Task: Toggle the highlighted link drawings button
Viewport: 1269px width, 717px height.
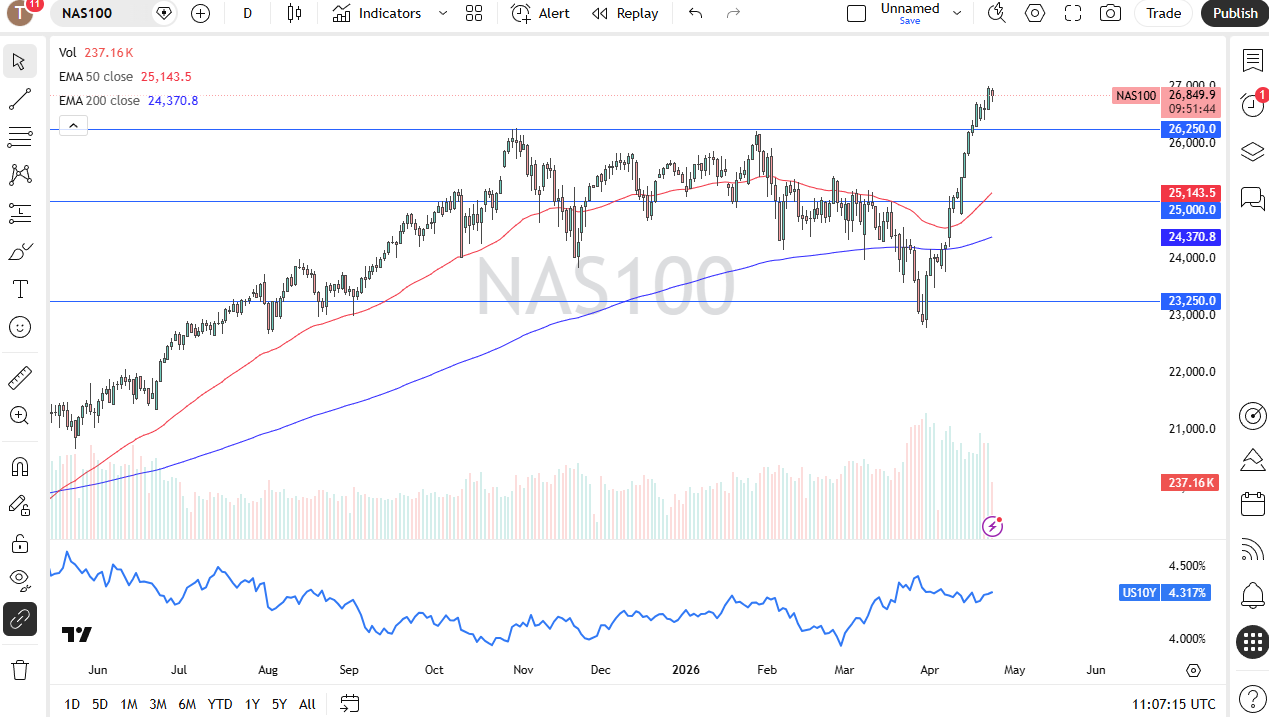Action: coord(19,619)
